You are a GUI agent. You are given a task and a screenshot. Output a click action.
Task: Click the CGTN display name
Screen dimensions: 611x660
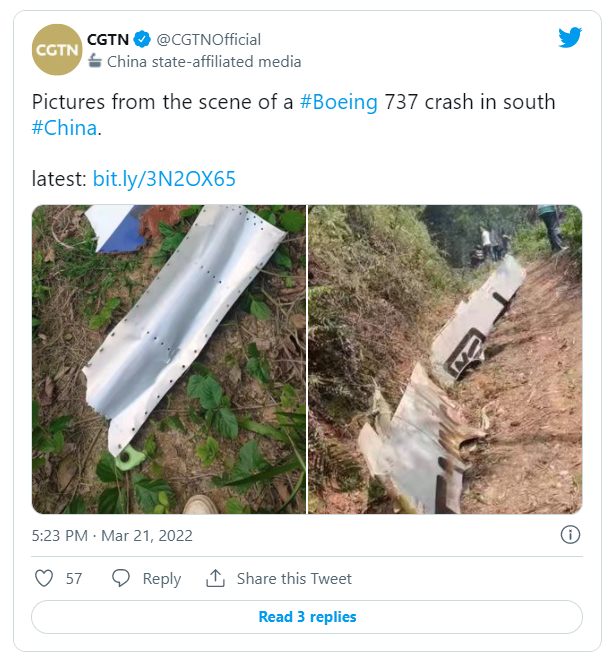(108, 40)
